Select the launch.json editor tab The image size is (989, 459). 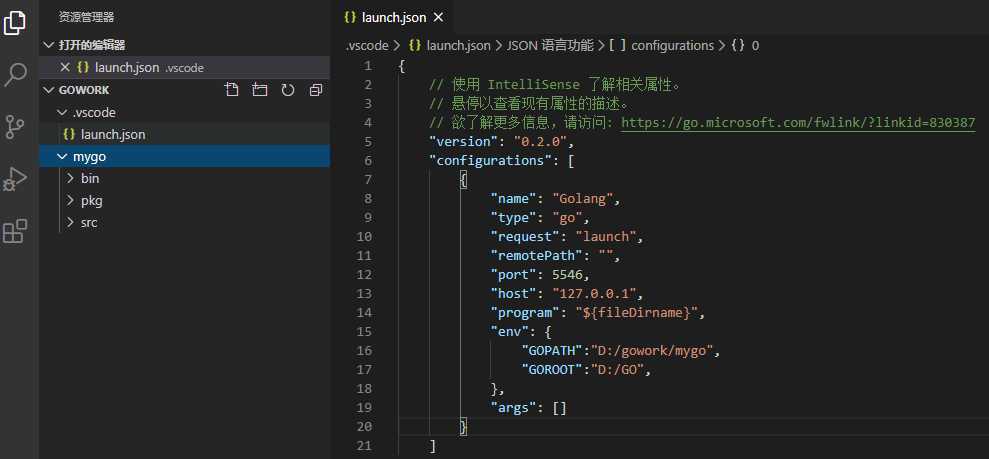pyautogui.click(x=394, y=18)
